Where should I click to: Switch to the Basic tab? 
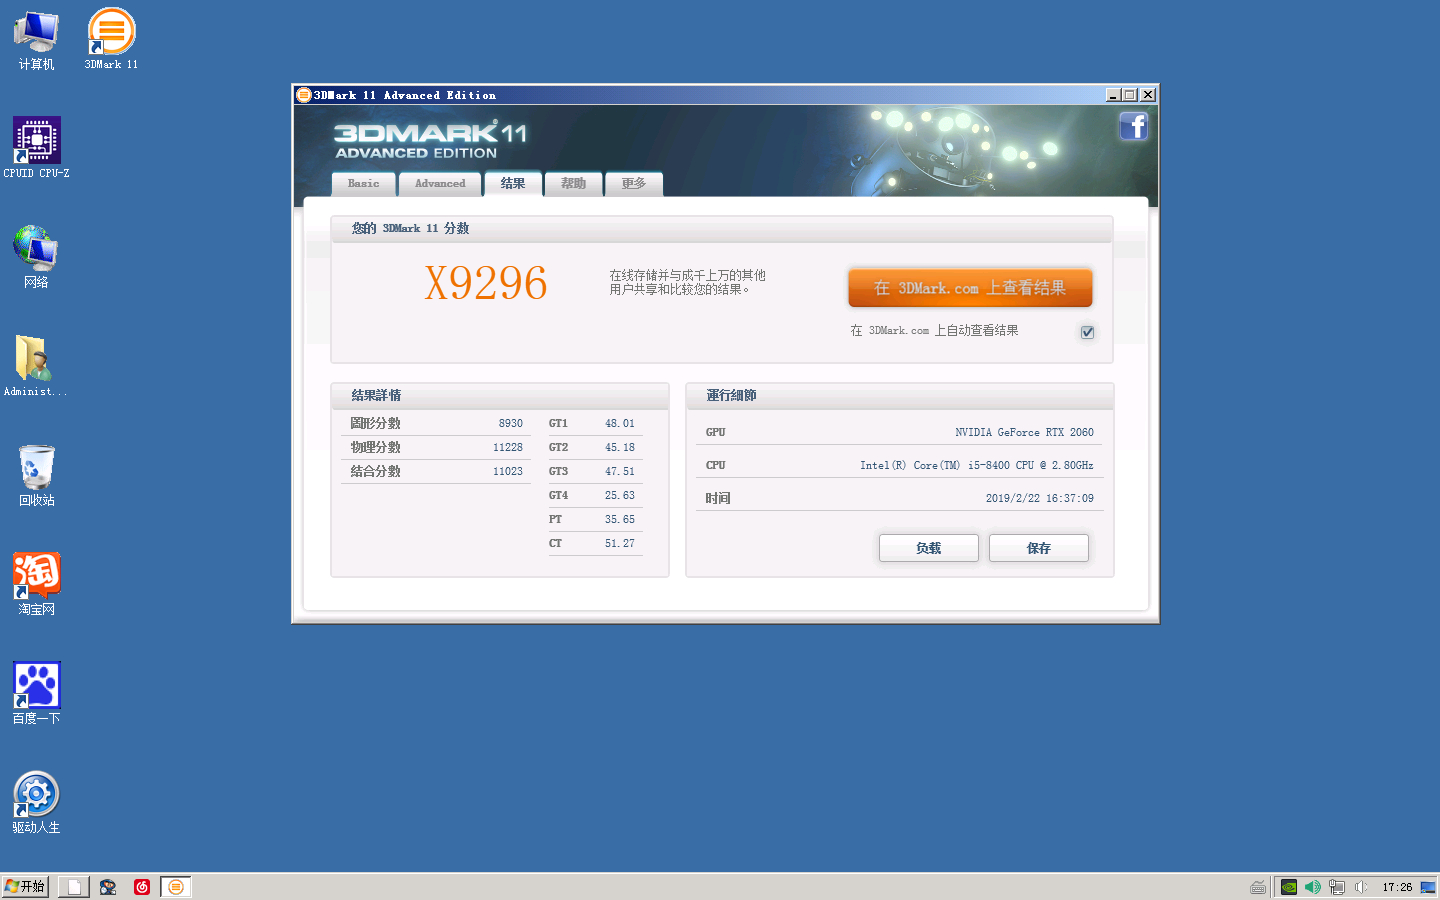[363, 184]
